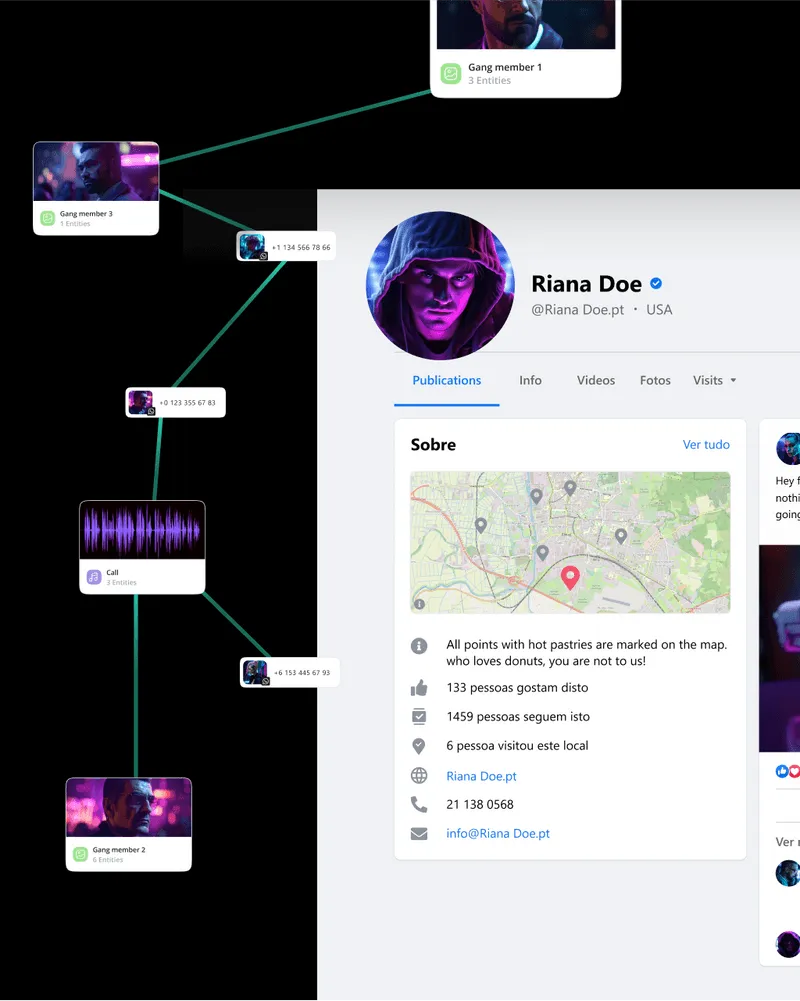Switch to the Info tab

coord(530,380)
